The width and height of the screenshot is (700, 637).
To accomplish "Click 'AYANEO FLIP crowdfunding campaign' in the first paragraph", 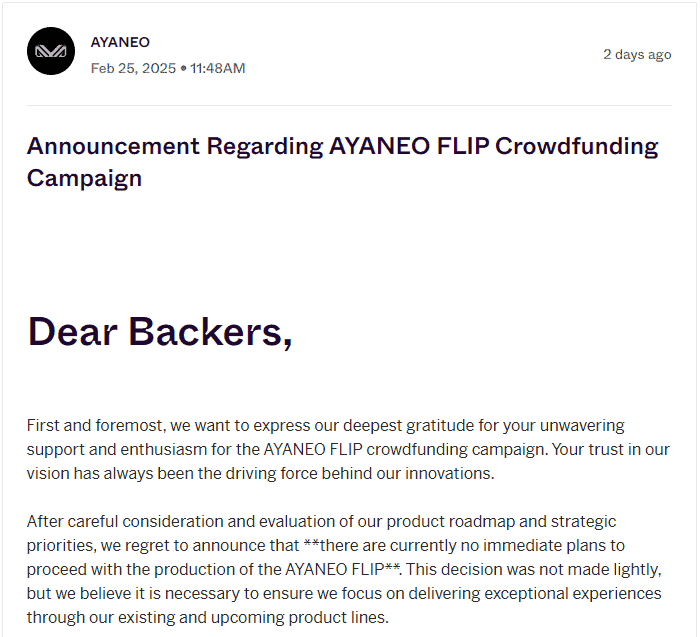I will tap(405, 450).
